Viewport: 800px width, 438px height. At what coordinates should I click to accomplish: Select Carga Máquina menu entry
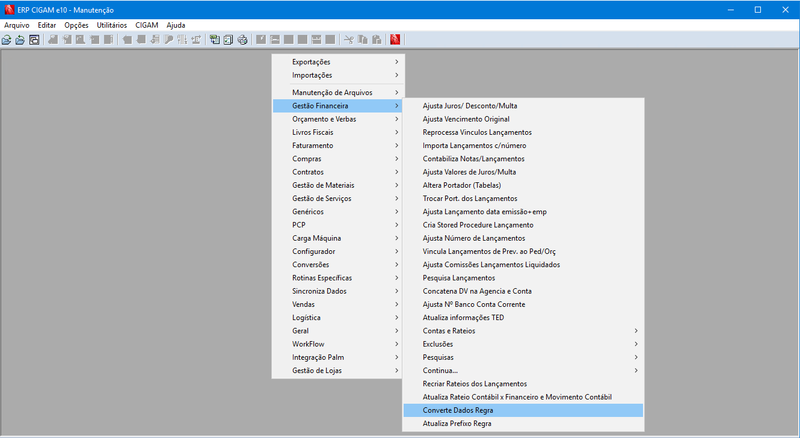338,238
